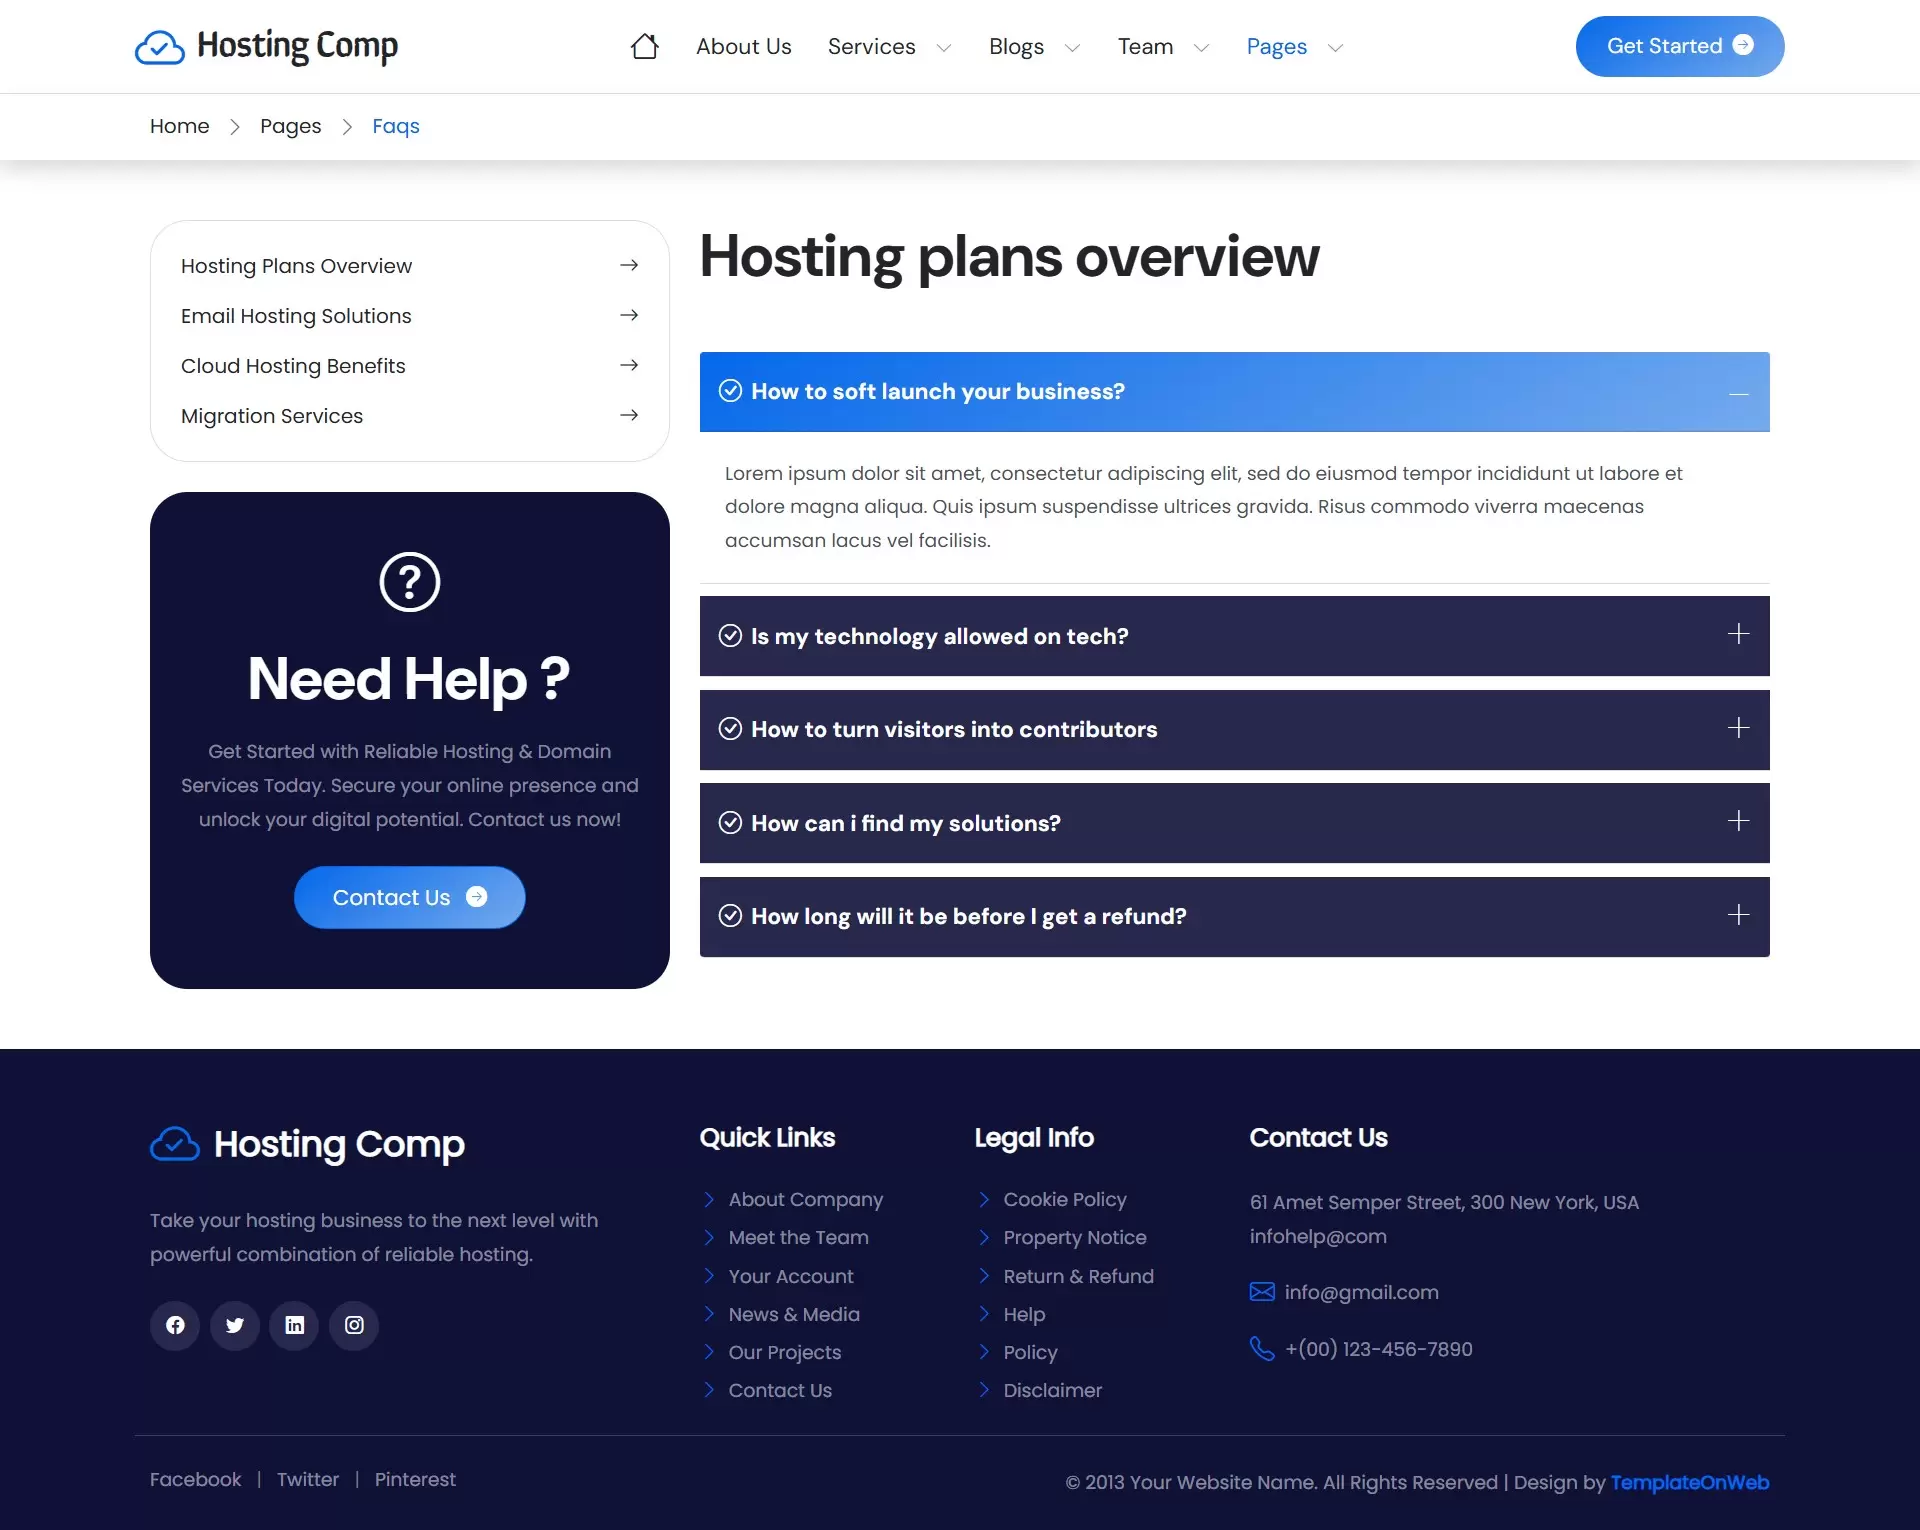Image resolution: width=1920 pixels, height=1530 pixels.
Task: Open Facebook social icon in footer
Action: [x=175, y=1325]
